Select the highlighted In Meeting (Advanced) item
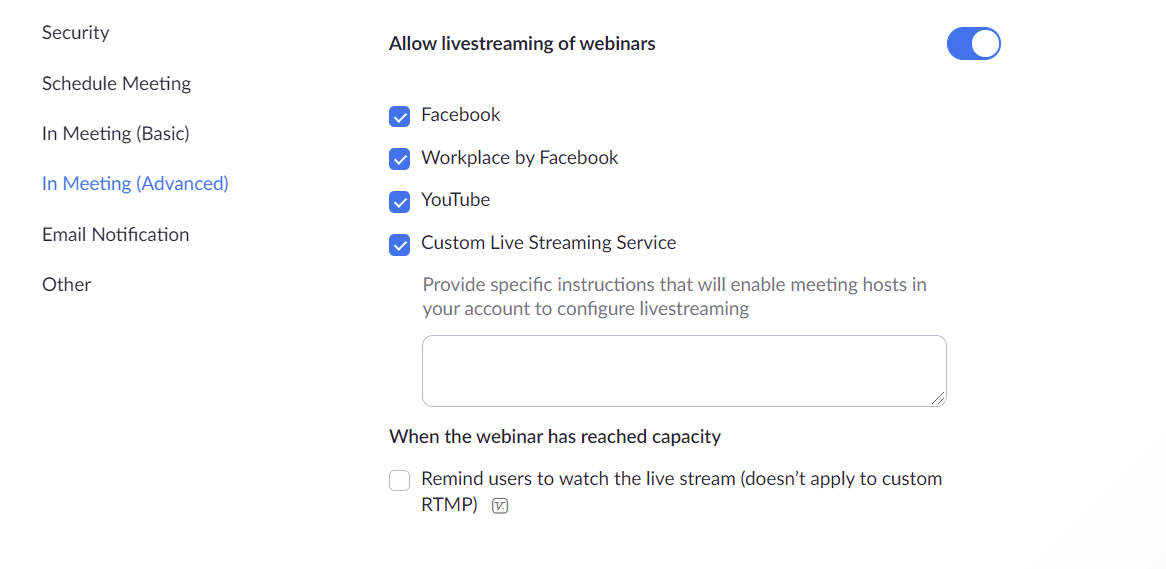The image size is (1166, 569). point(135,184)
